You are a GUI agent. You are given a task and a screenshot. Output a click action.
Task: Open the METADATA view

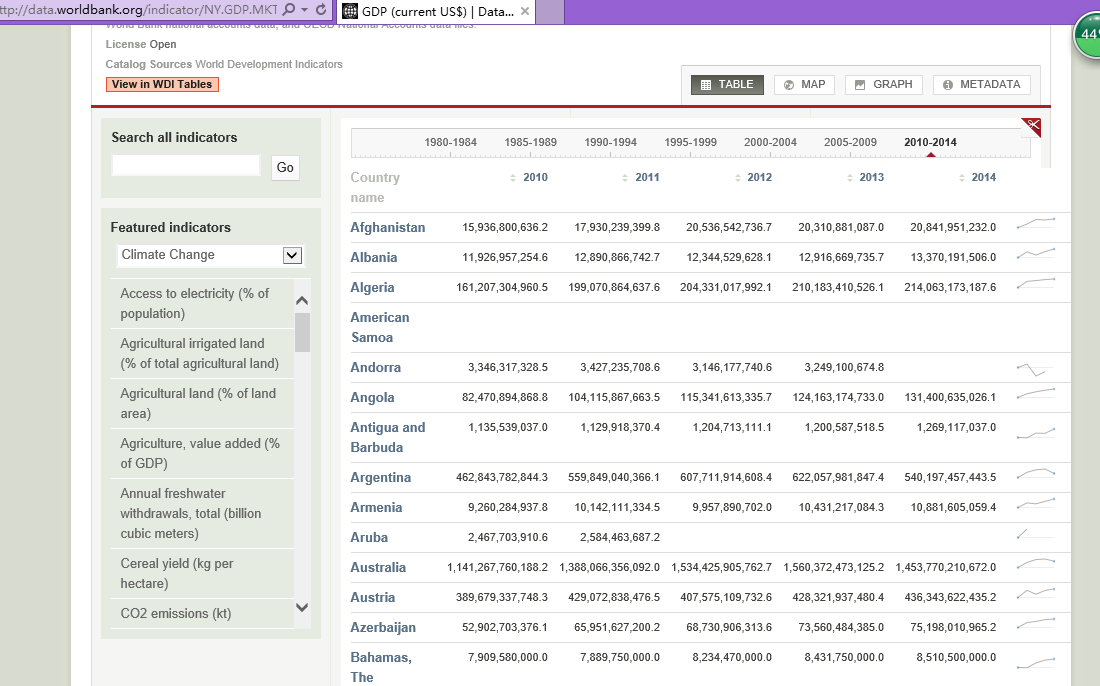point(981,85)
